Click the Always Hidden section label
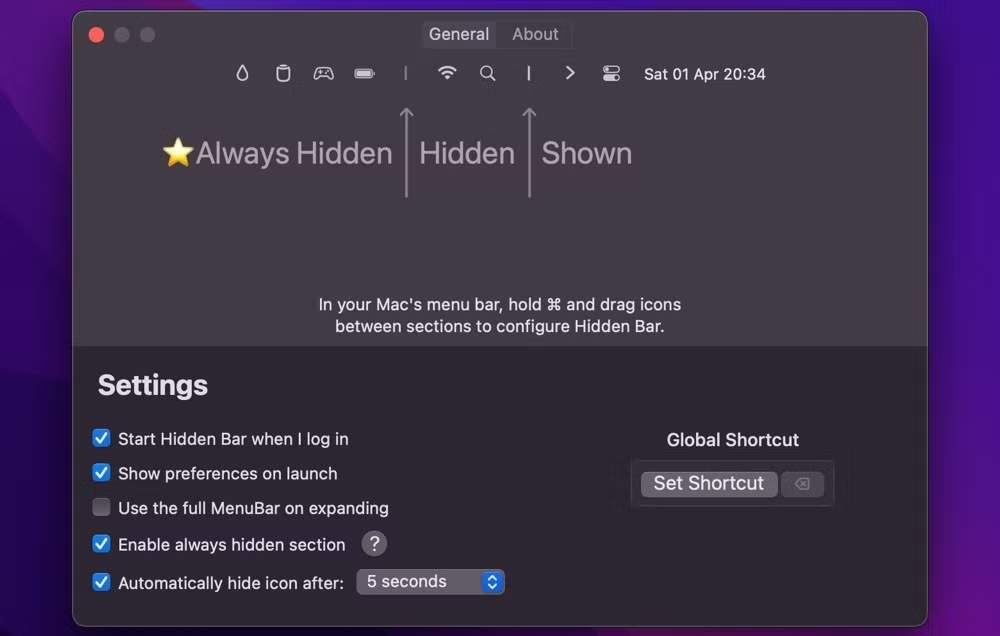Image resolution: width=1000 pixels, height=636 pixels. click(x=294, y=153)
